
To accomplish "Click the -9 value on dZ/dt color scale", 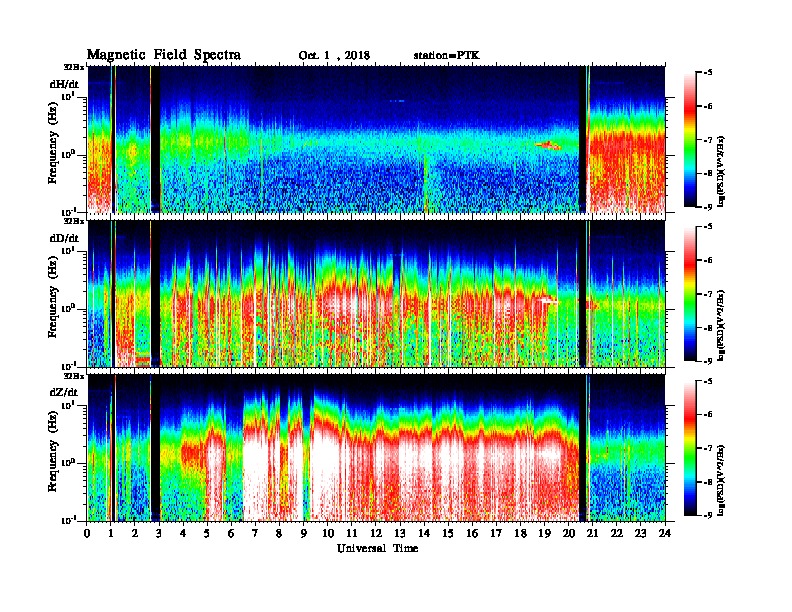I will click(x=708, y=515).
